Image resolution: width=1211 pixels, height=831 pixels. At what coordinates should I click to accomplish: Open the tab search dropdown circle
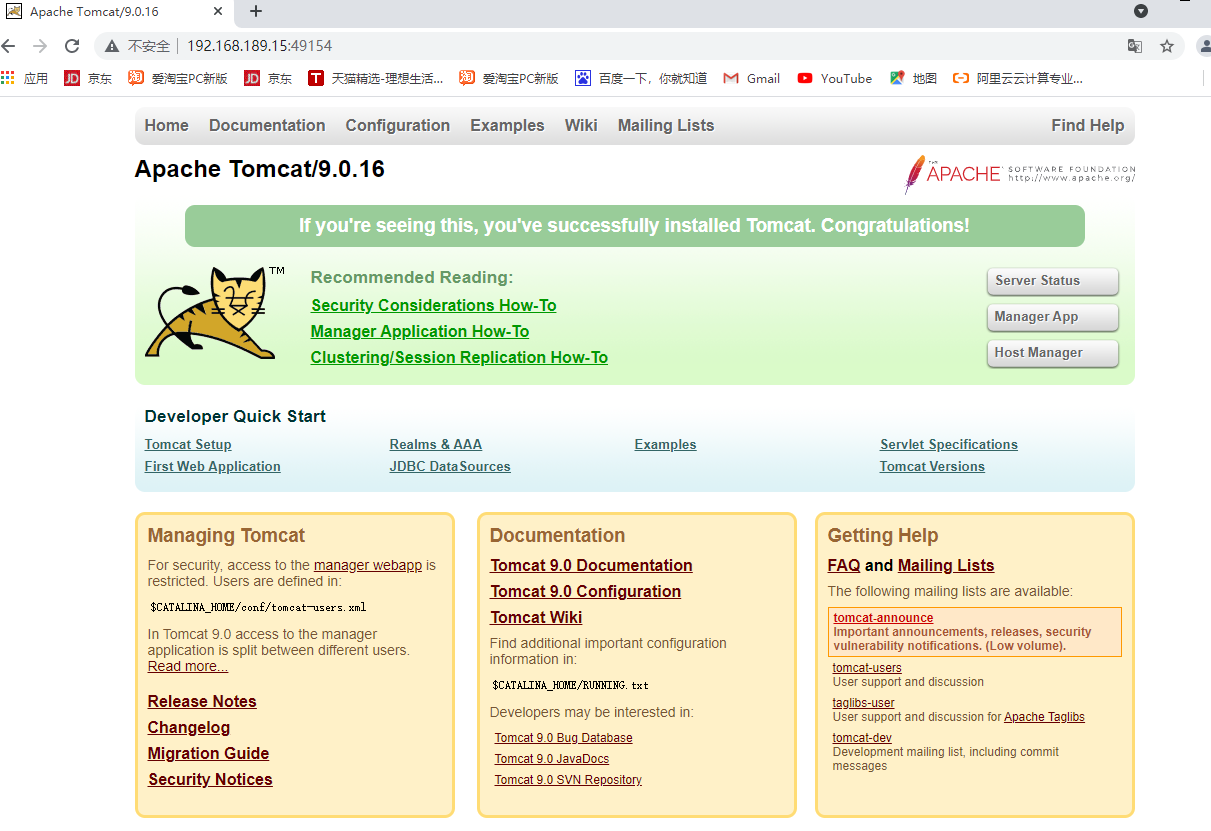[1141, 11]
